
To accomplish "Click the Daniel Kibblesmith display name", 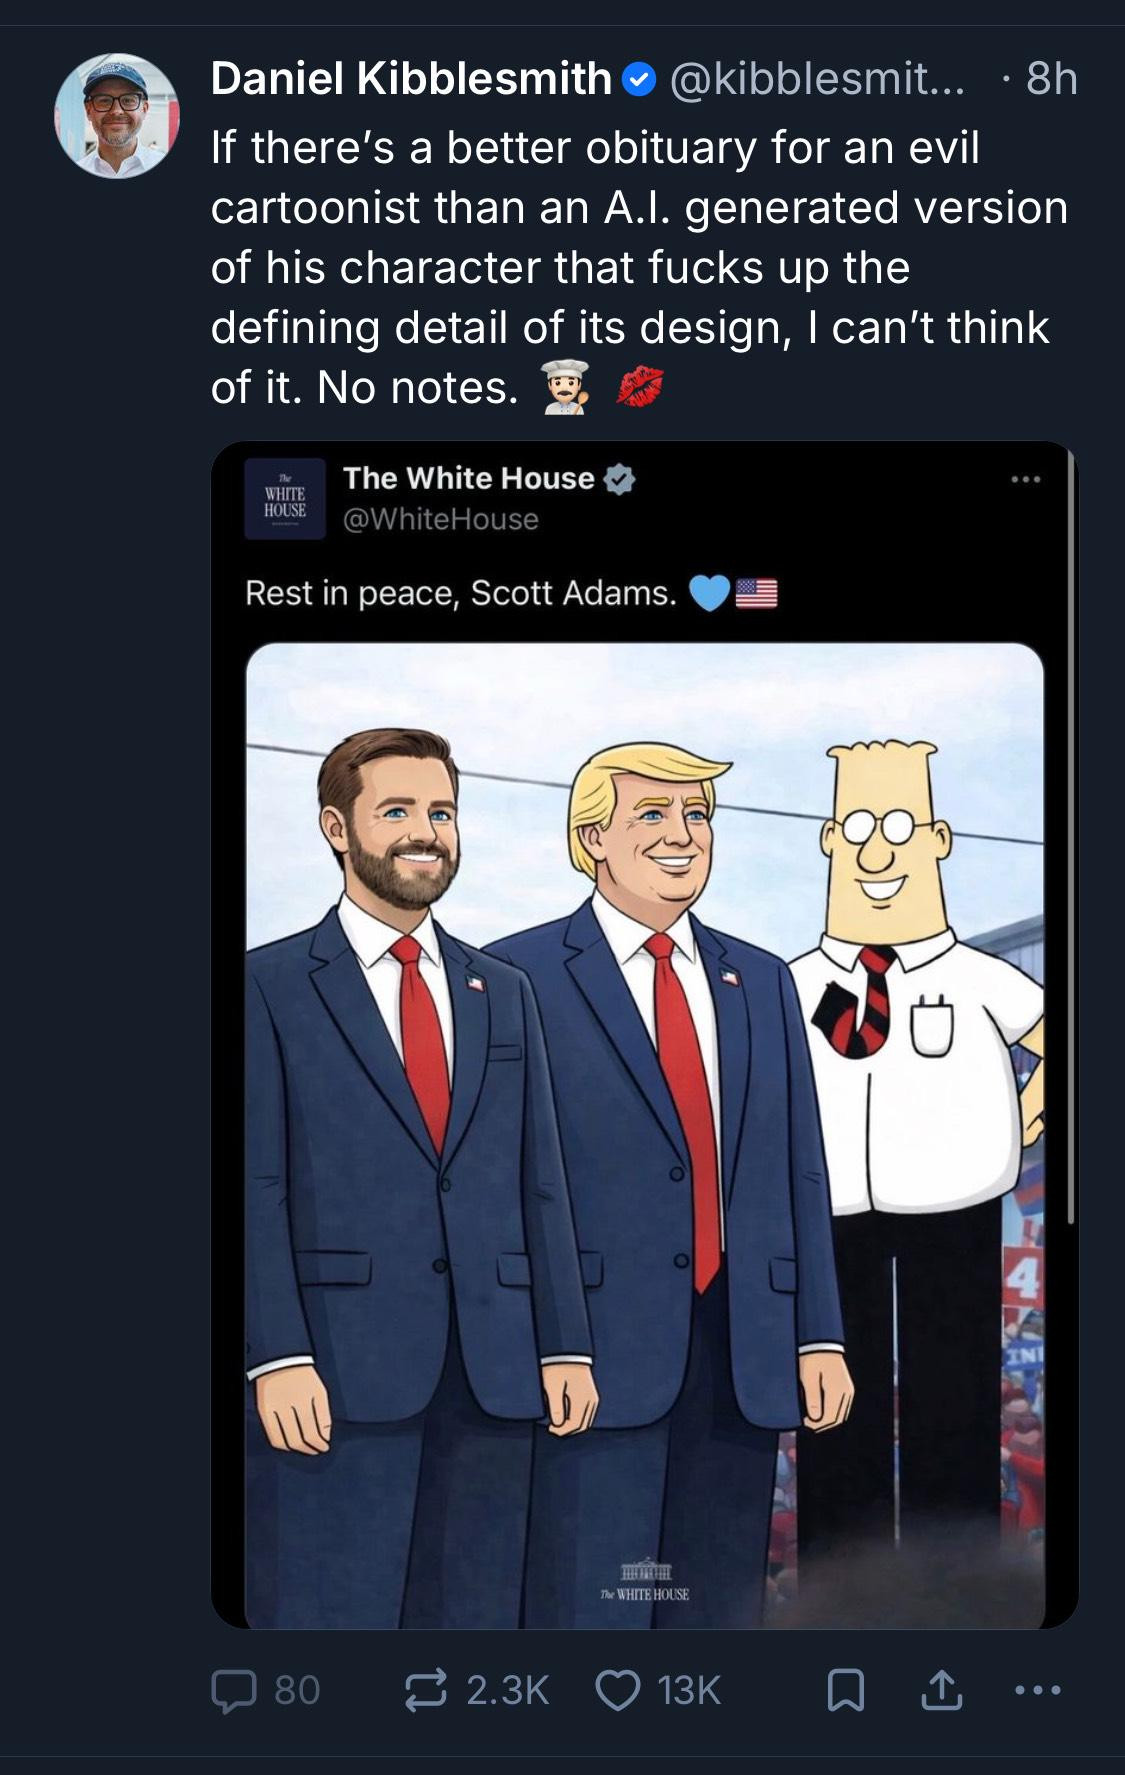I will pos(410,79).
